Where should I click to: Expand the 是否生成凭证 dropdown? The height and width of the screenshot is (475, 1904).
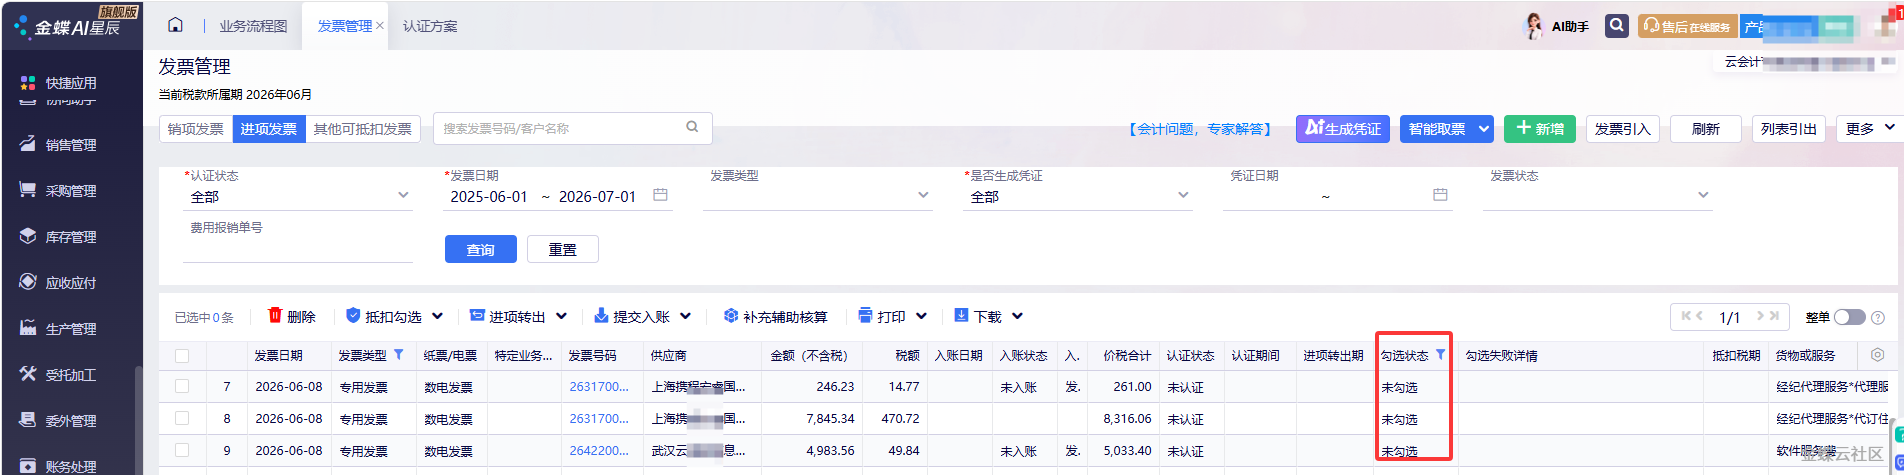point(1183,196)
